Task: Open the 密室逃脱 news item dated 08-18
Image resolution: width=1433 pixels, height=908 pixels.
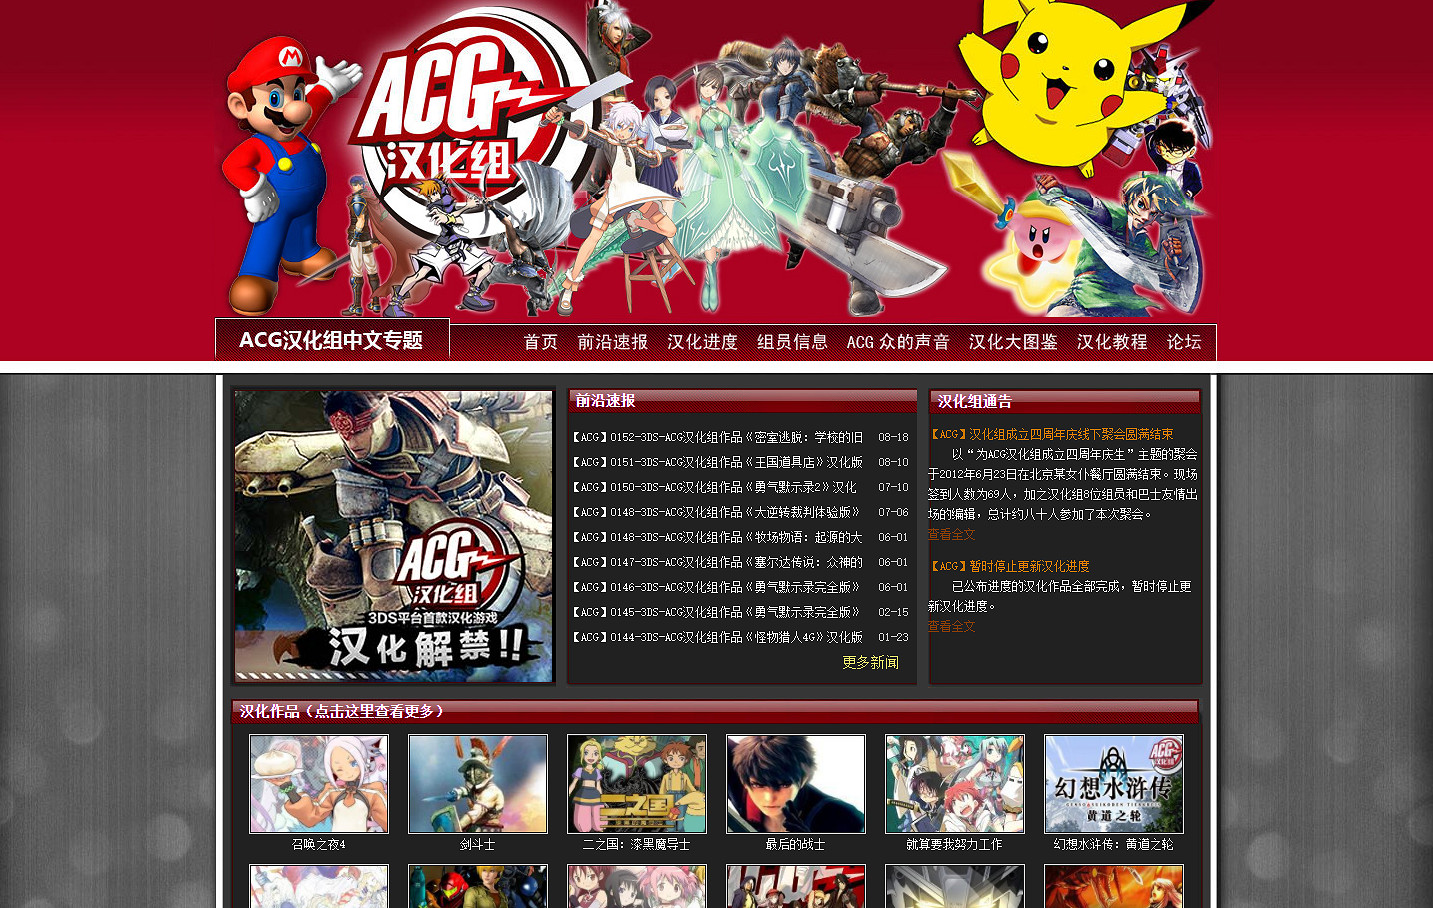Action: (716, 437)
